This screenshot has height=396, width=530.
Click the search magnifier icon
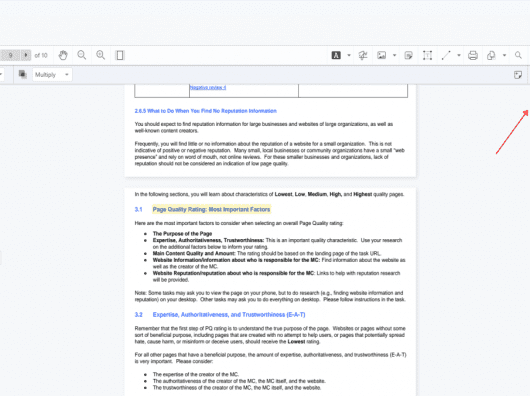coord(518,55)
